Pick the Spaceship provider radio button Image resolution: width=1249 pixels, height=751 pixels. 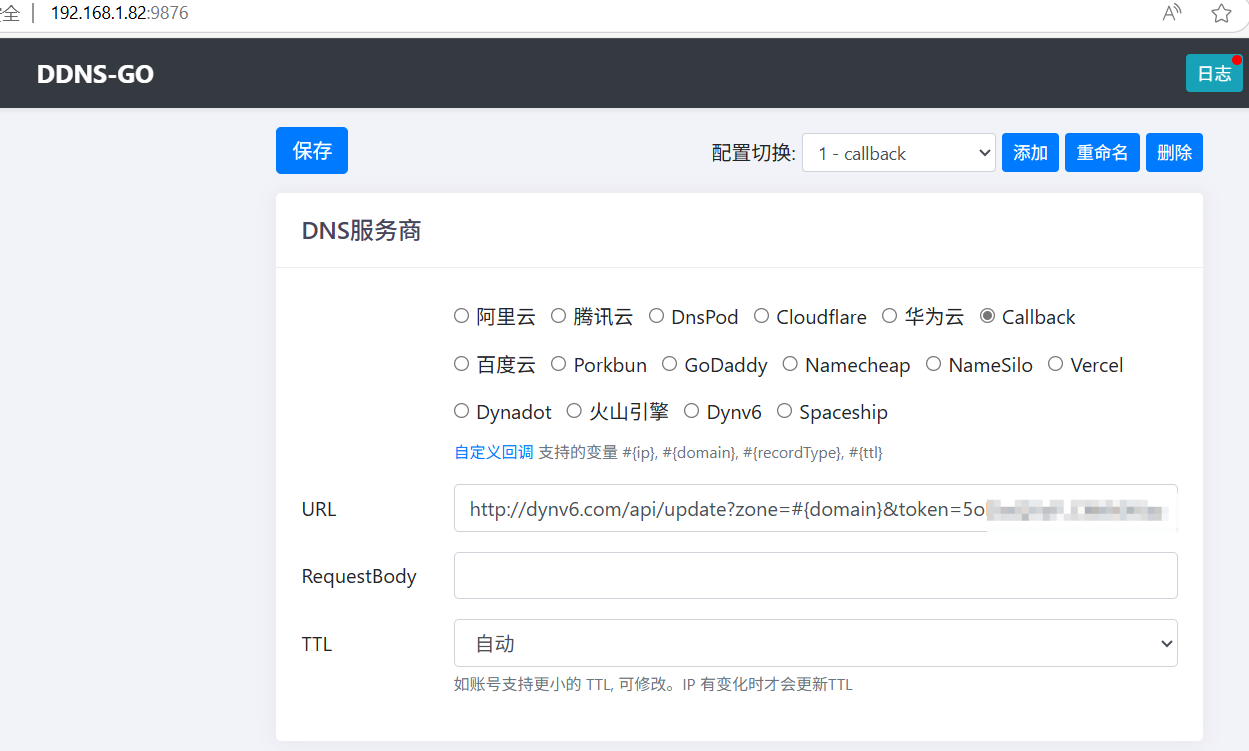pyautogui.click(x=785, y=411)
